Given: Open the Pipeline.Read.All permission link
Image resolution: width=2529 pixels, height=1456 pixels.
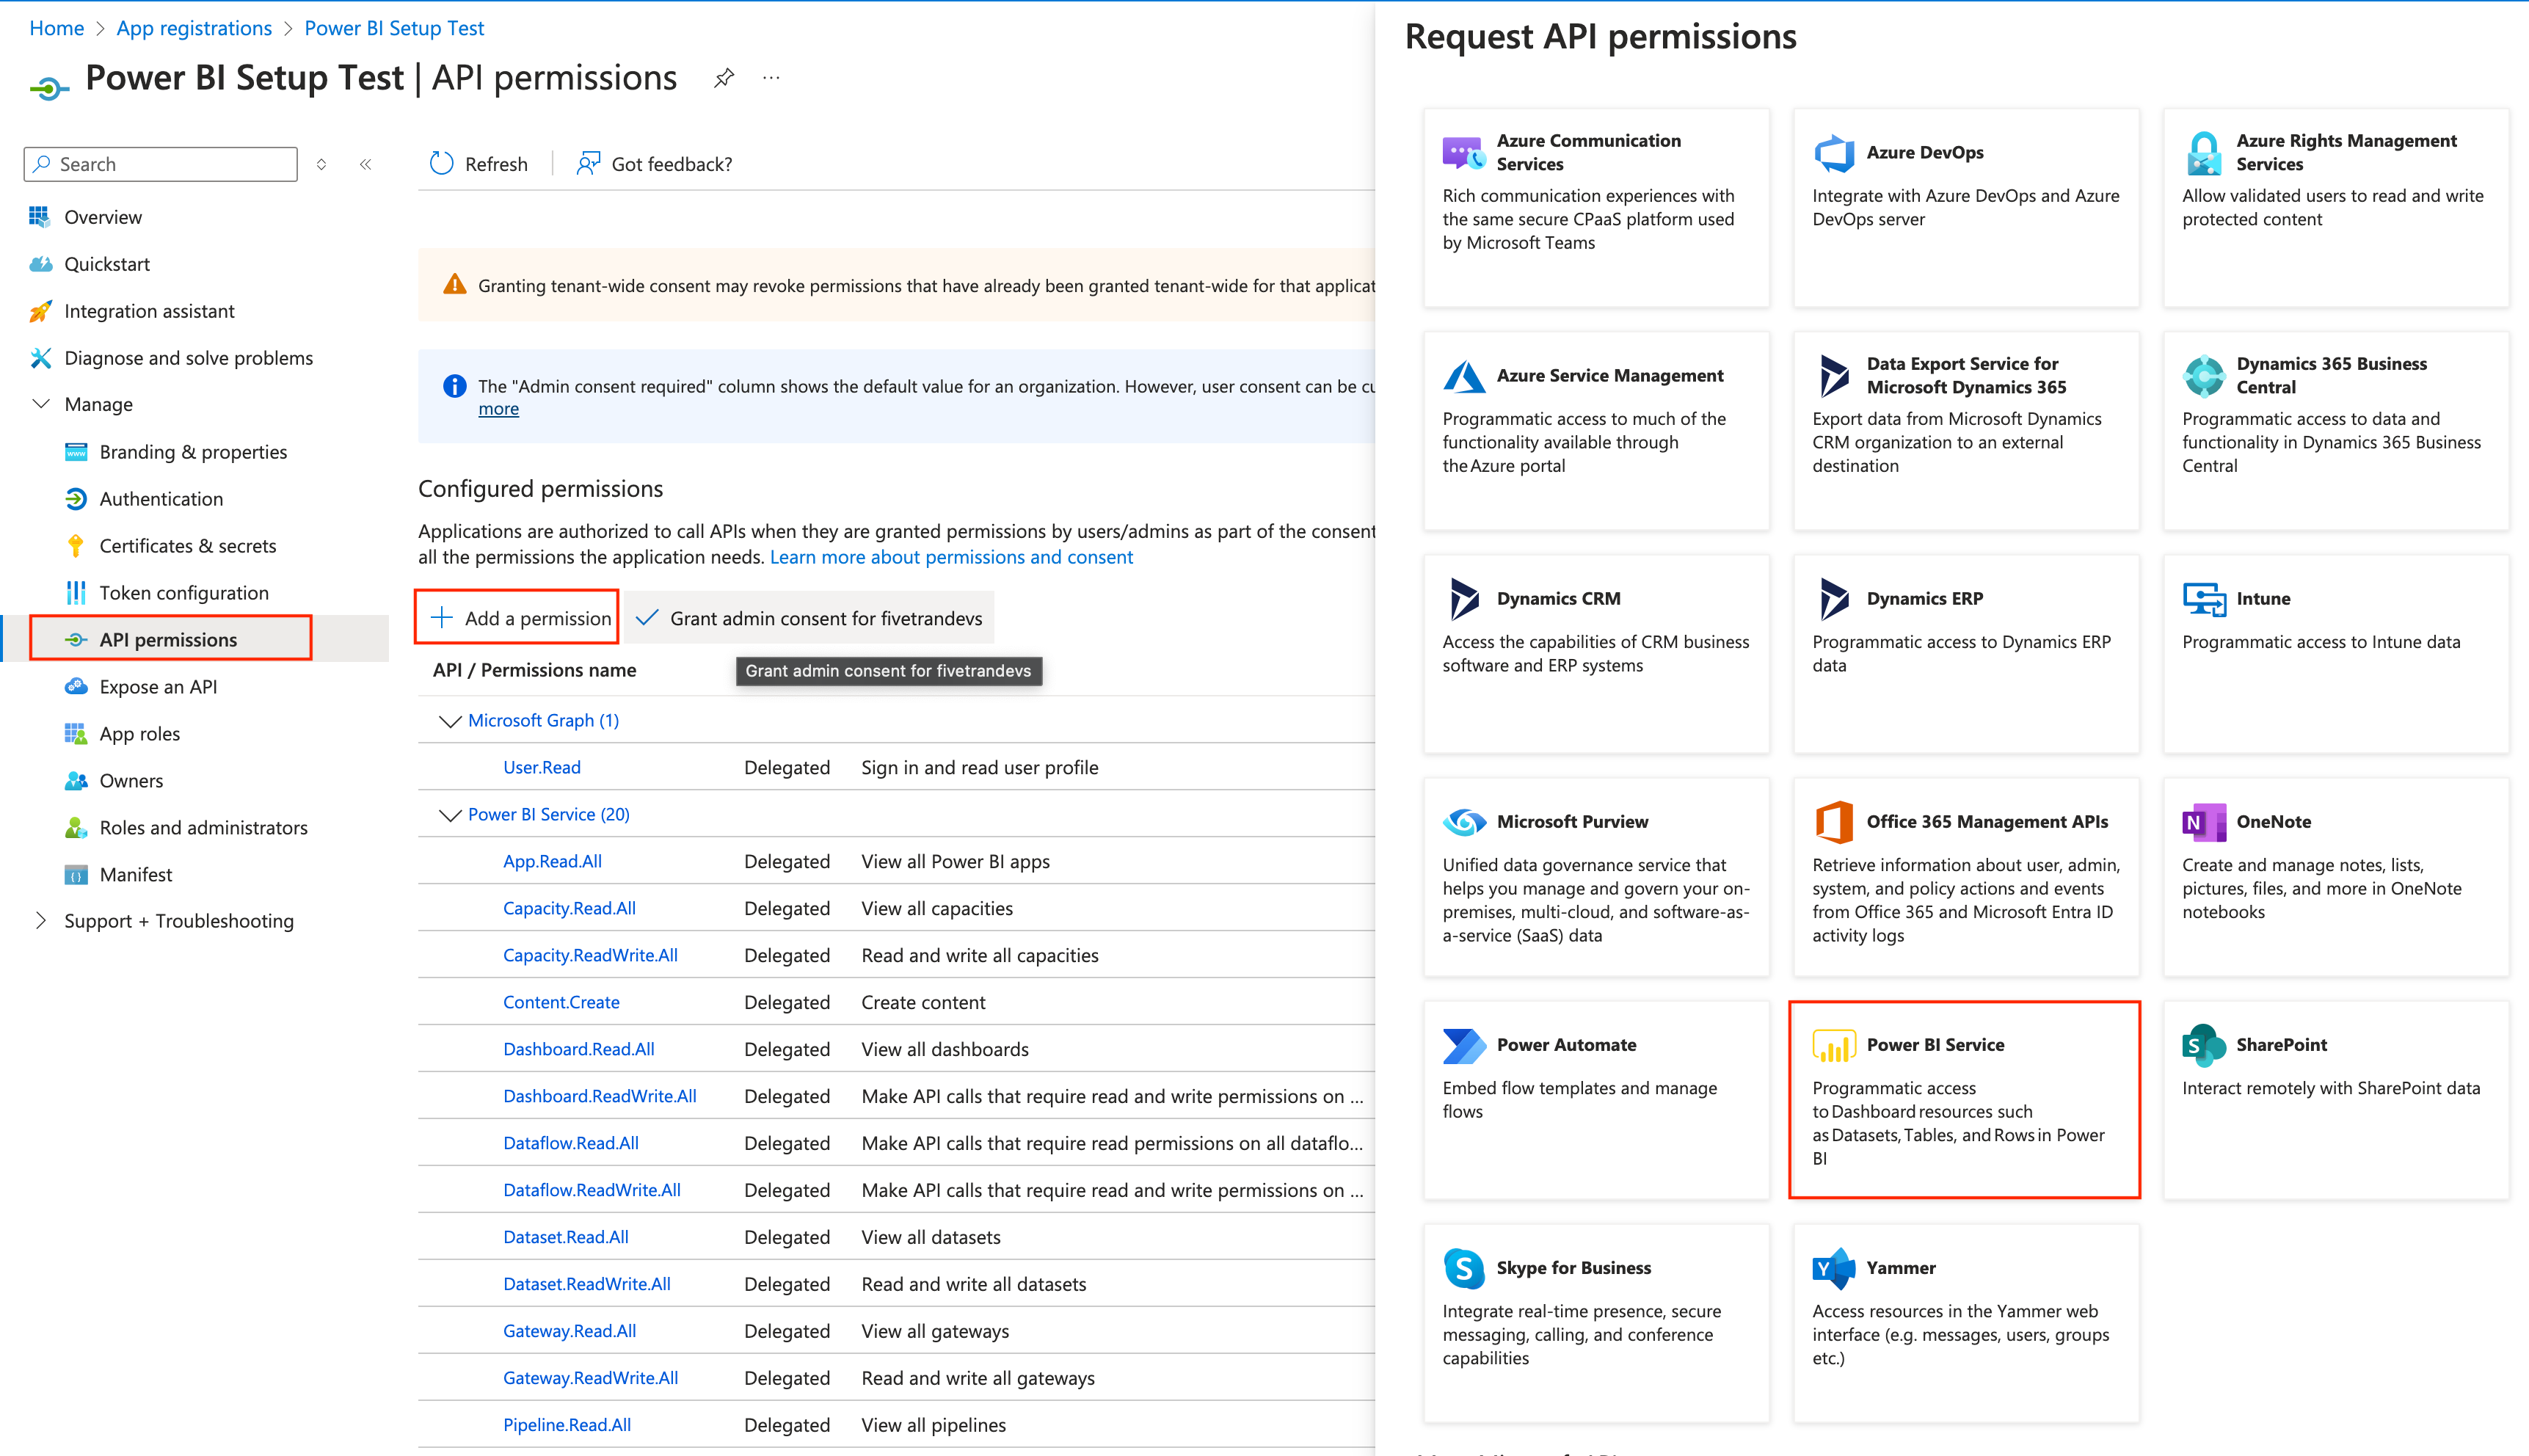Looking at the screenshot, I should pyautogui.click(x=567, y=1426).
